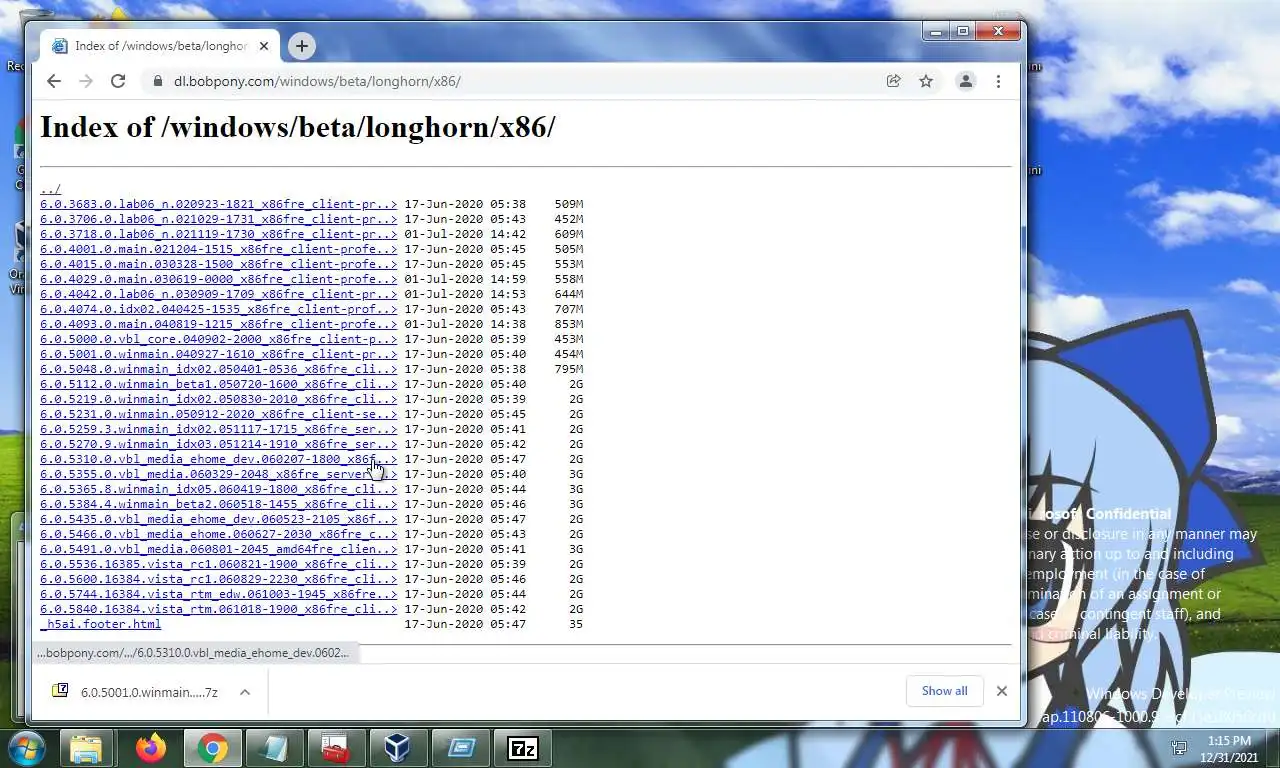Click the 'Index of /windows/beta/longhorn/x86/' heading
Screen dimensions: 1280x768
tap(297, 127)
